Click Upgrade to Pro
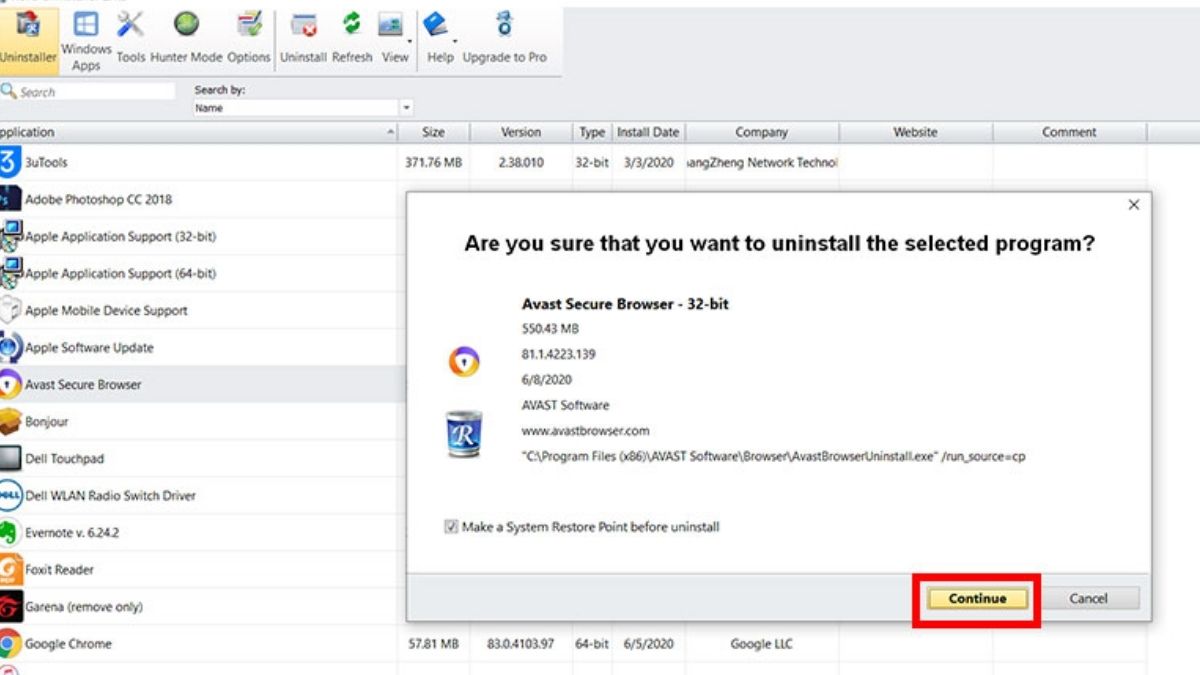1200x675 pixels. coord(504,40)
